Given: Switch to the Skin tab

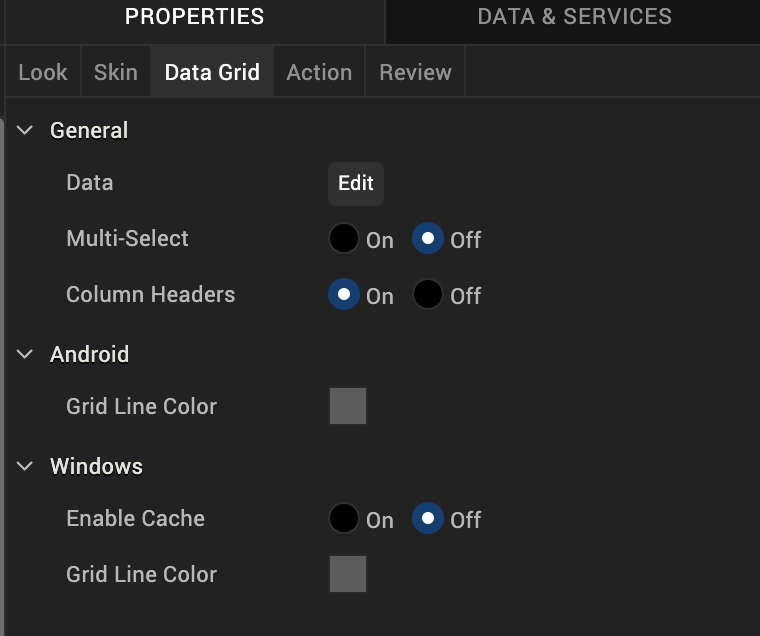Looking at the screenshot, I should pos(116,72).
